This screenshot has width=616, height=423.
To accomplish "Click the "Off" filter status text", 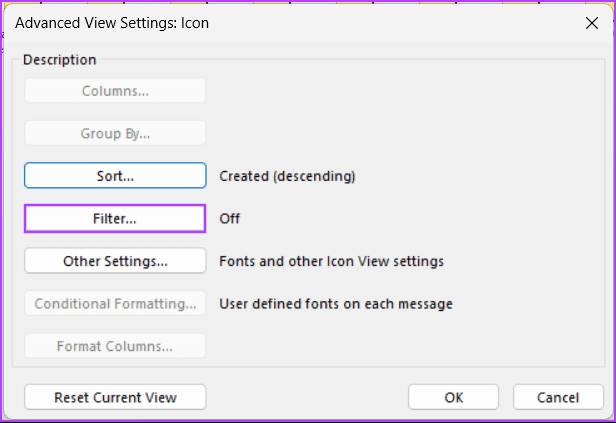I will tap(230, 218).
